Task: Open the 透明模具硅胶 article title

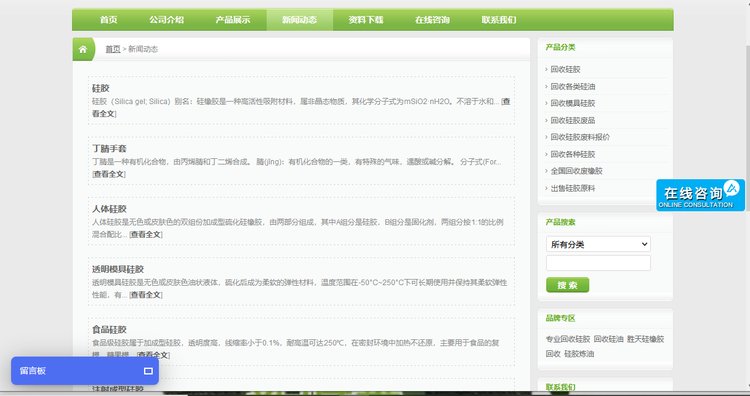Action: point(118,269)
